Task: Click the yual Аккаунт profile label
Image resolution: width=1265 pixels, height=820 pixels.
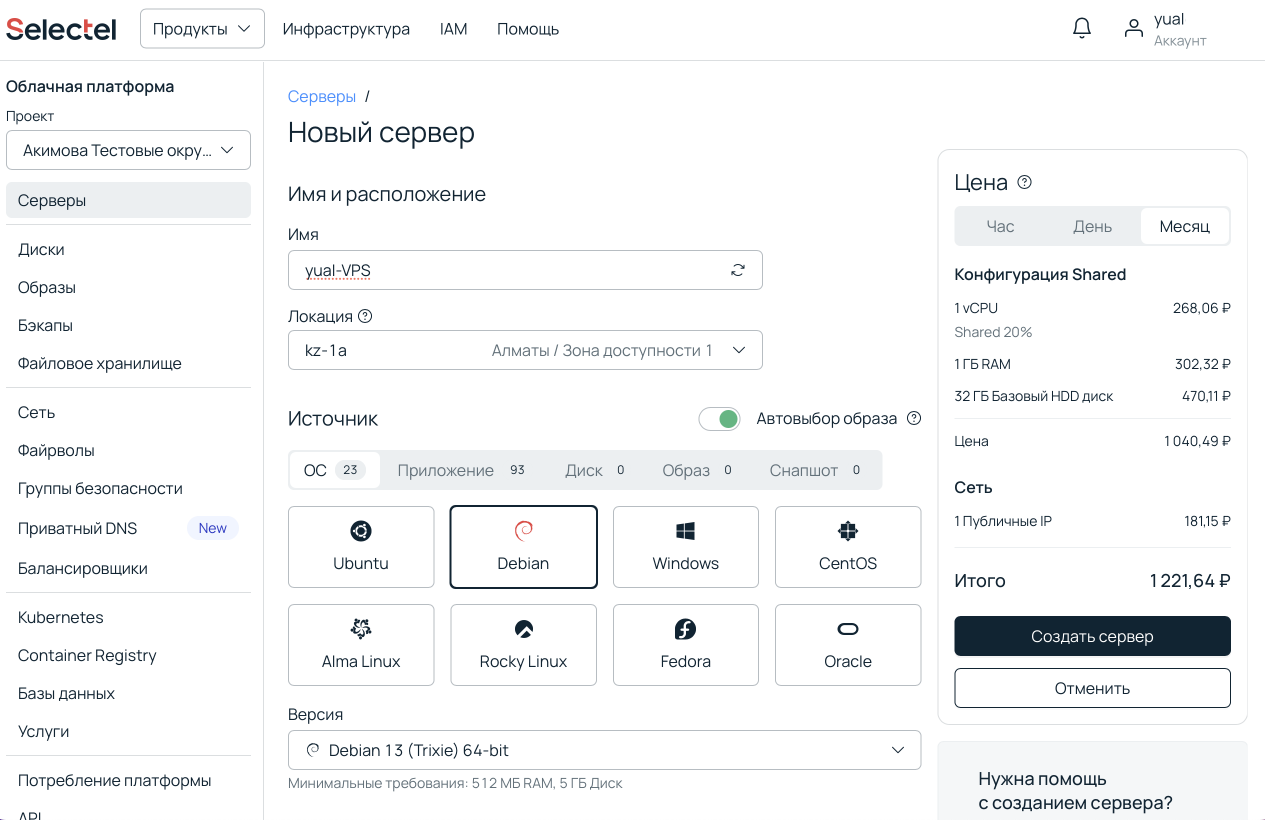Action: 1180,29
